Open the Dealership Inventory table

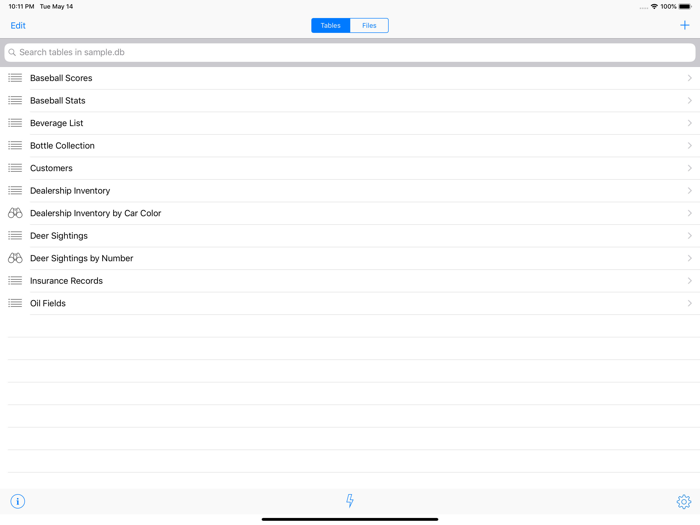click(x=350, y=191)
